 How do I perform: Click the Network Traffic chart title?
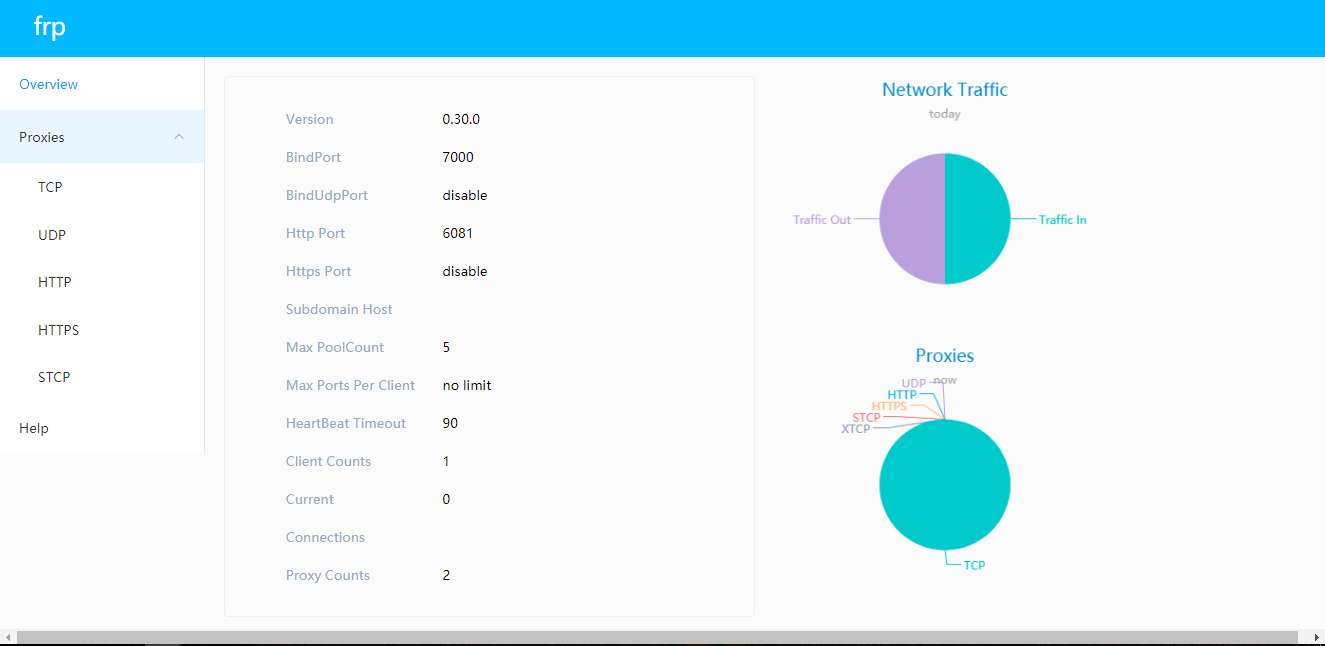(944, 90)
